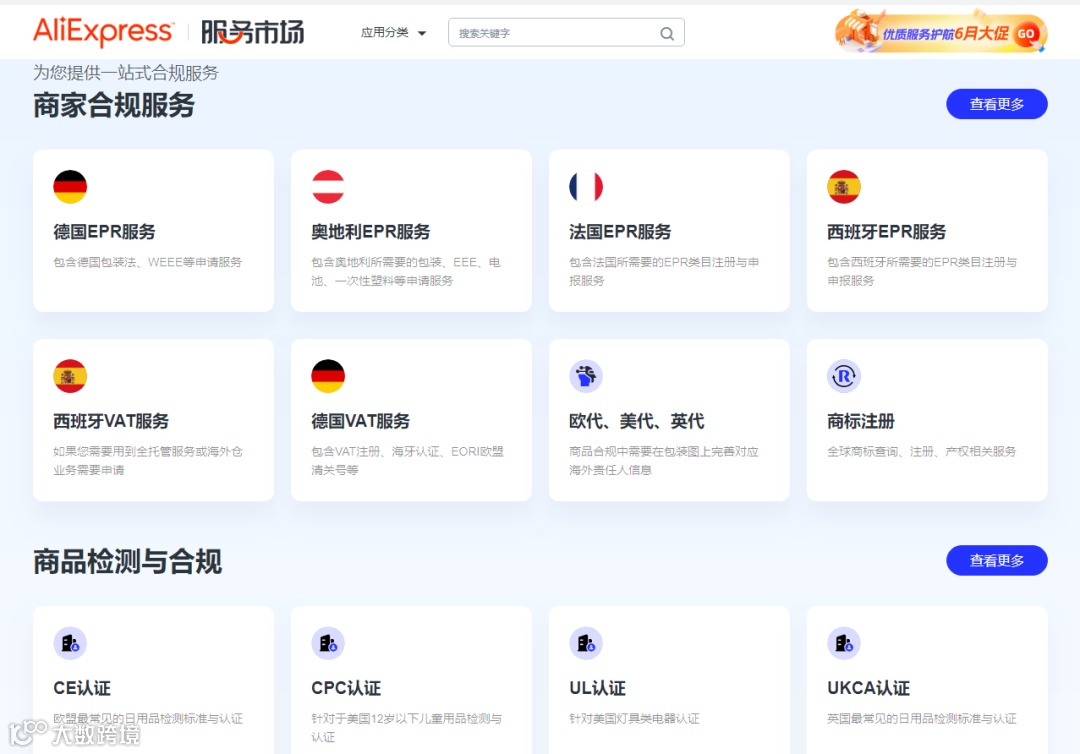Open the 商标注册 title
Viewport: 1080px width, 754px height.
(861, 421)
